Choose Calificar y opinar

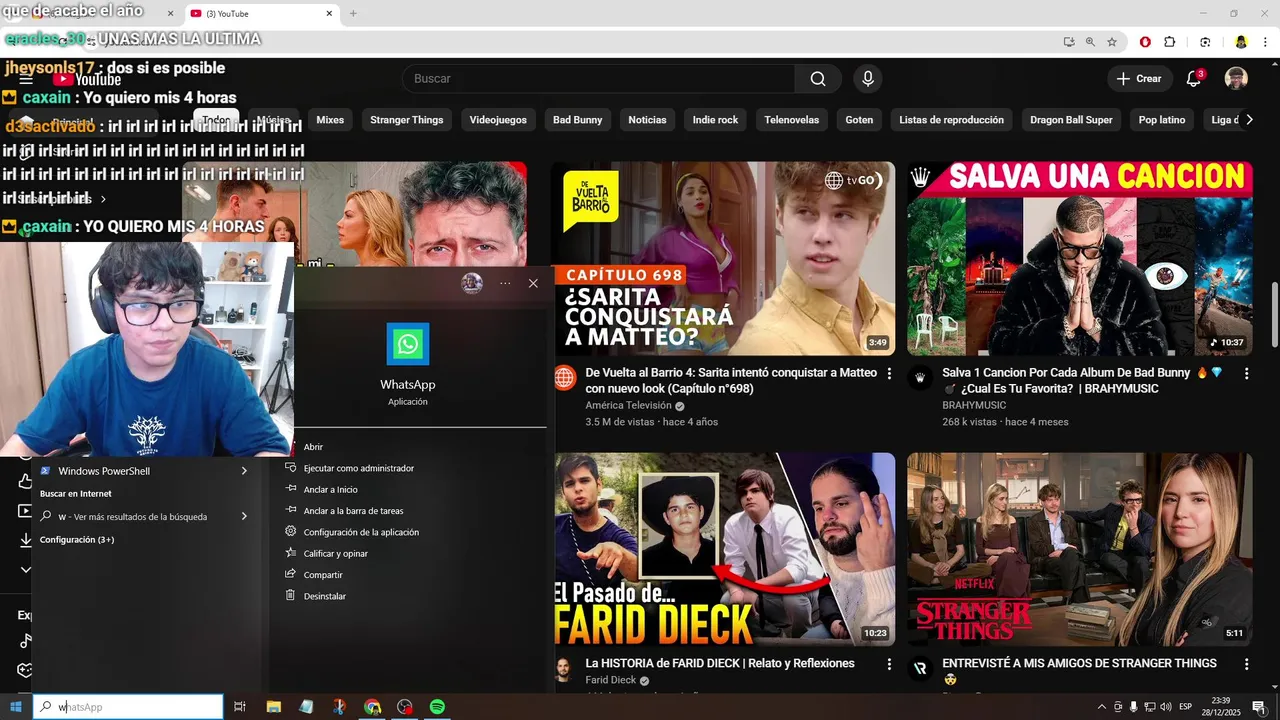(335, 554)
